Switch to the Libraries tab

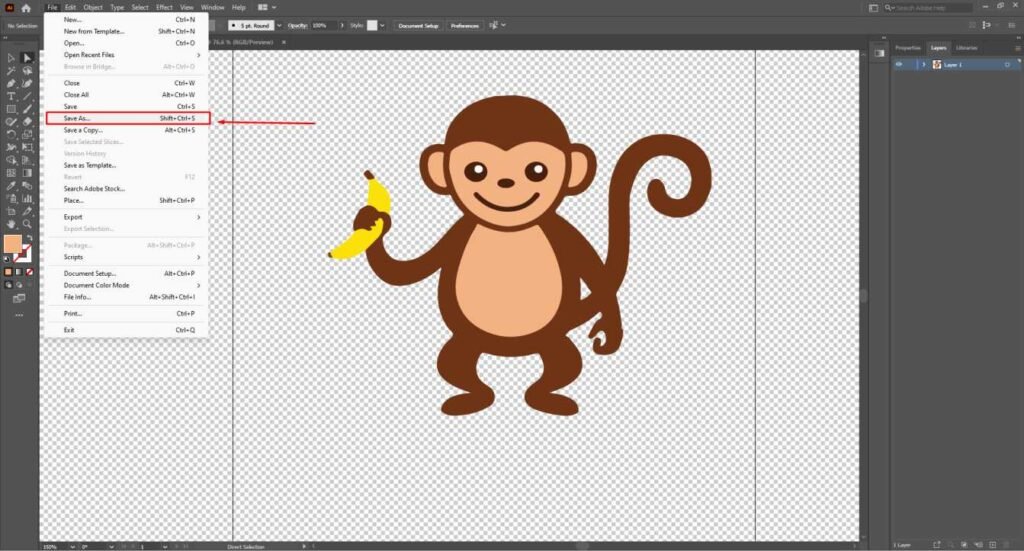(x=967, y=48)
